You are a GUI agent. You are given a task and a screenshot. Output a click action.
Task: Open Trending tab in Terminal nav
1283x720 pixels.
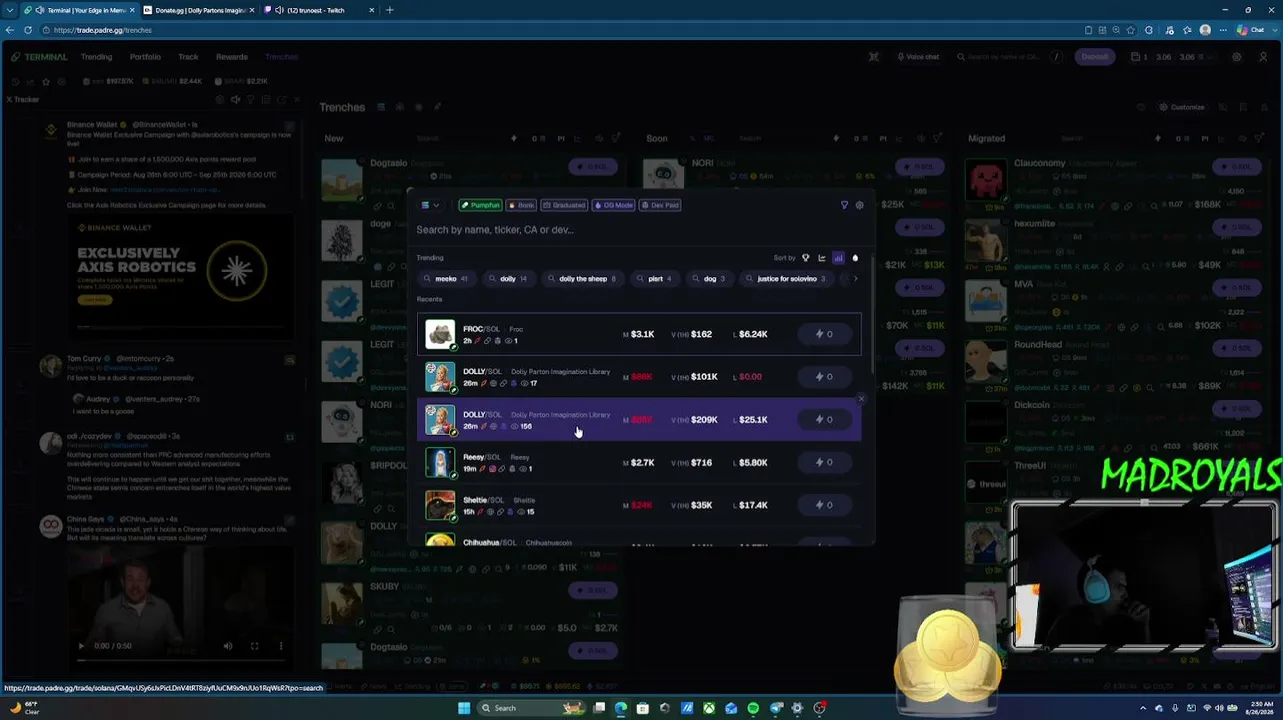[97, 57]
